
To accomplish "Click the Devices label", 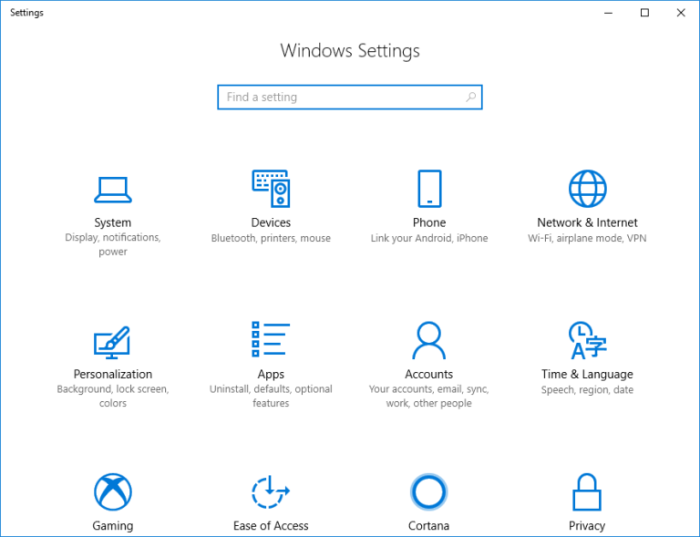I will pyautogui.click(x=271, y=222).
